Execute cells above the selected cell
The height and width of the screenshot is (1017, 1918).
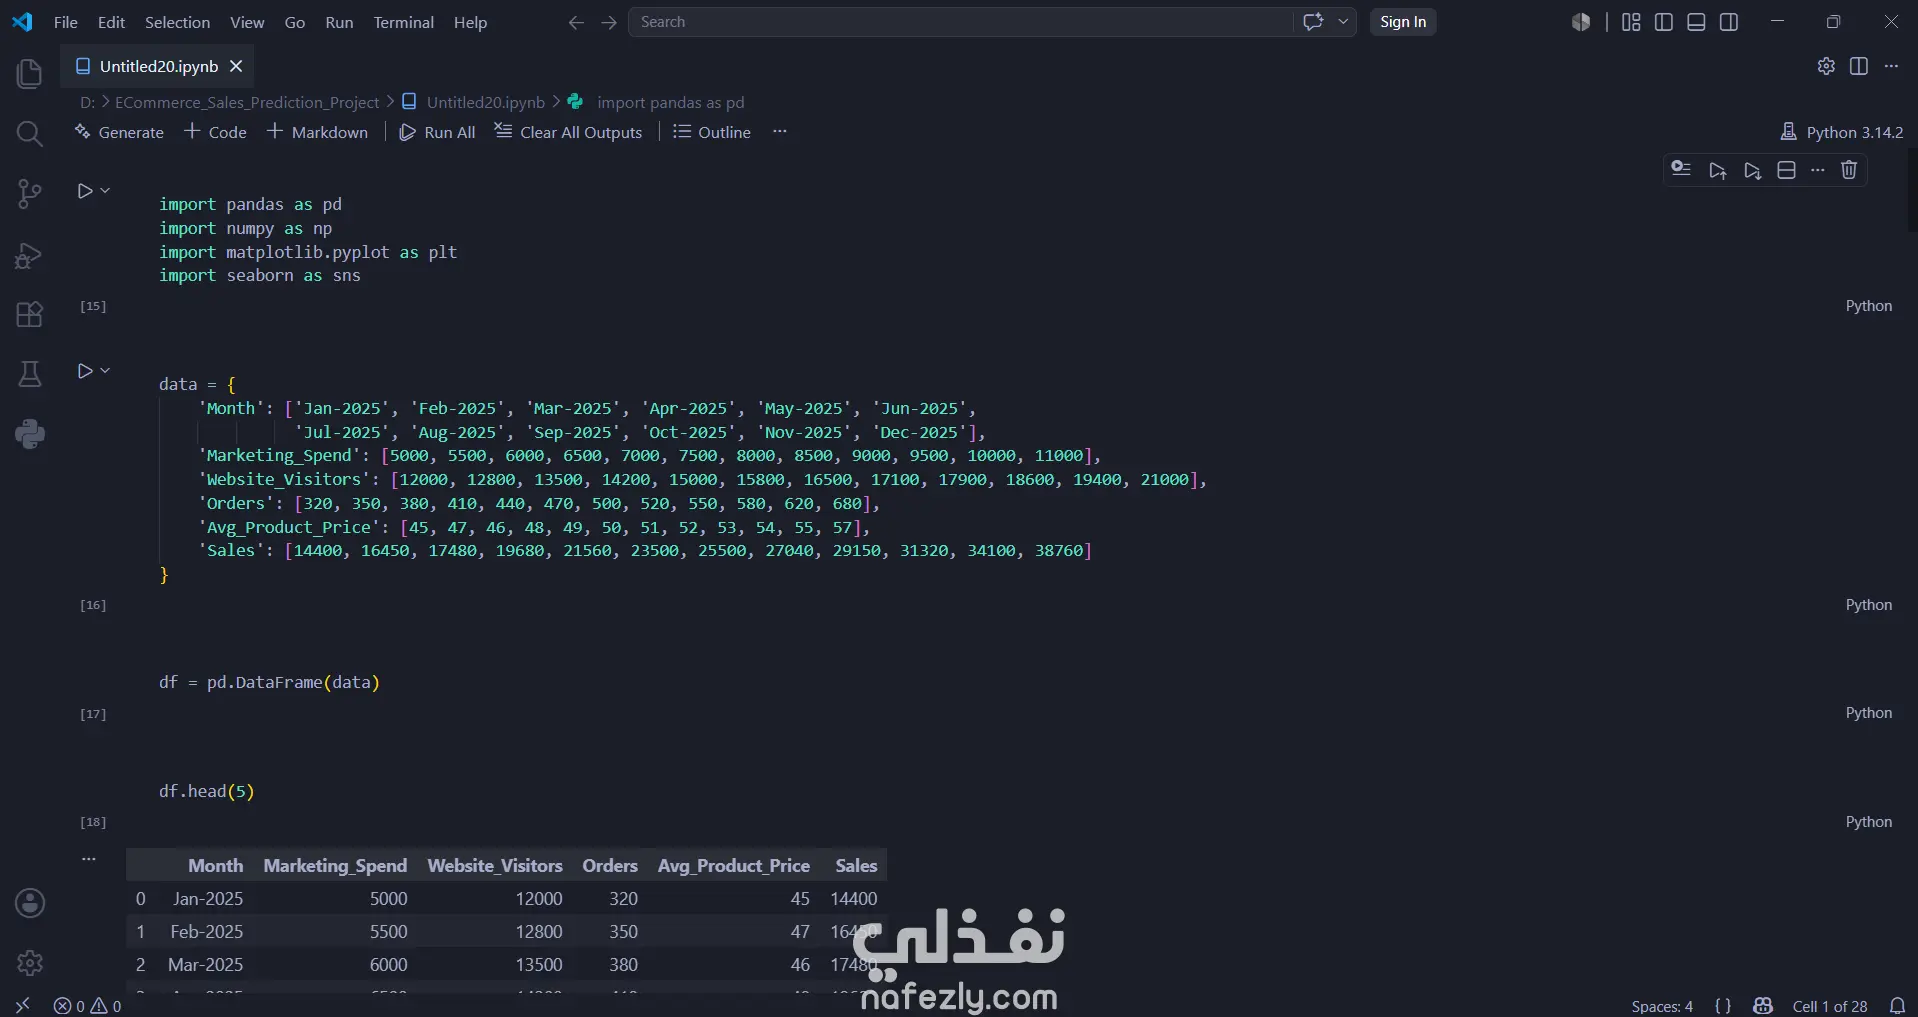[1718, 170]
